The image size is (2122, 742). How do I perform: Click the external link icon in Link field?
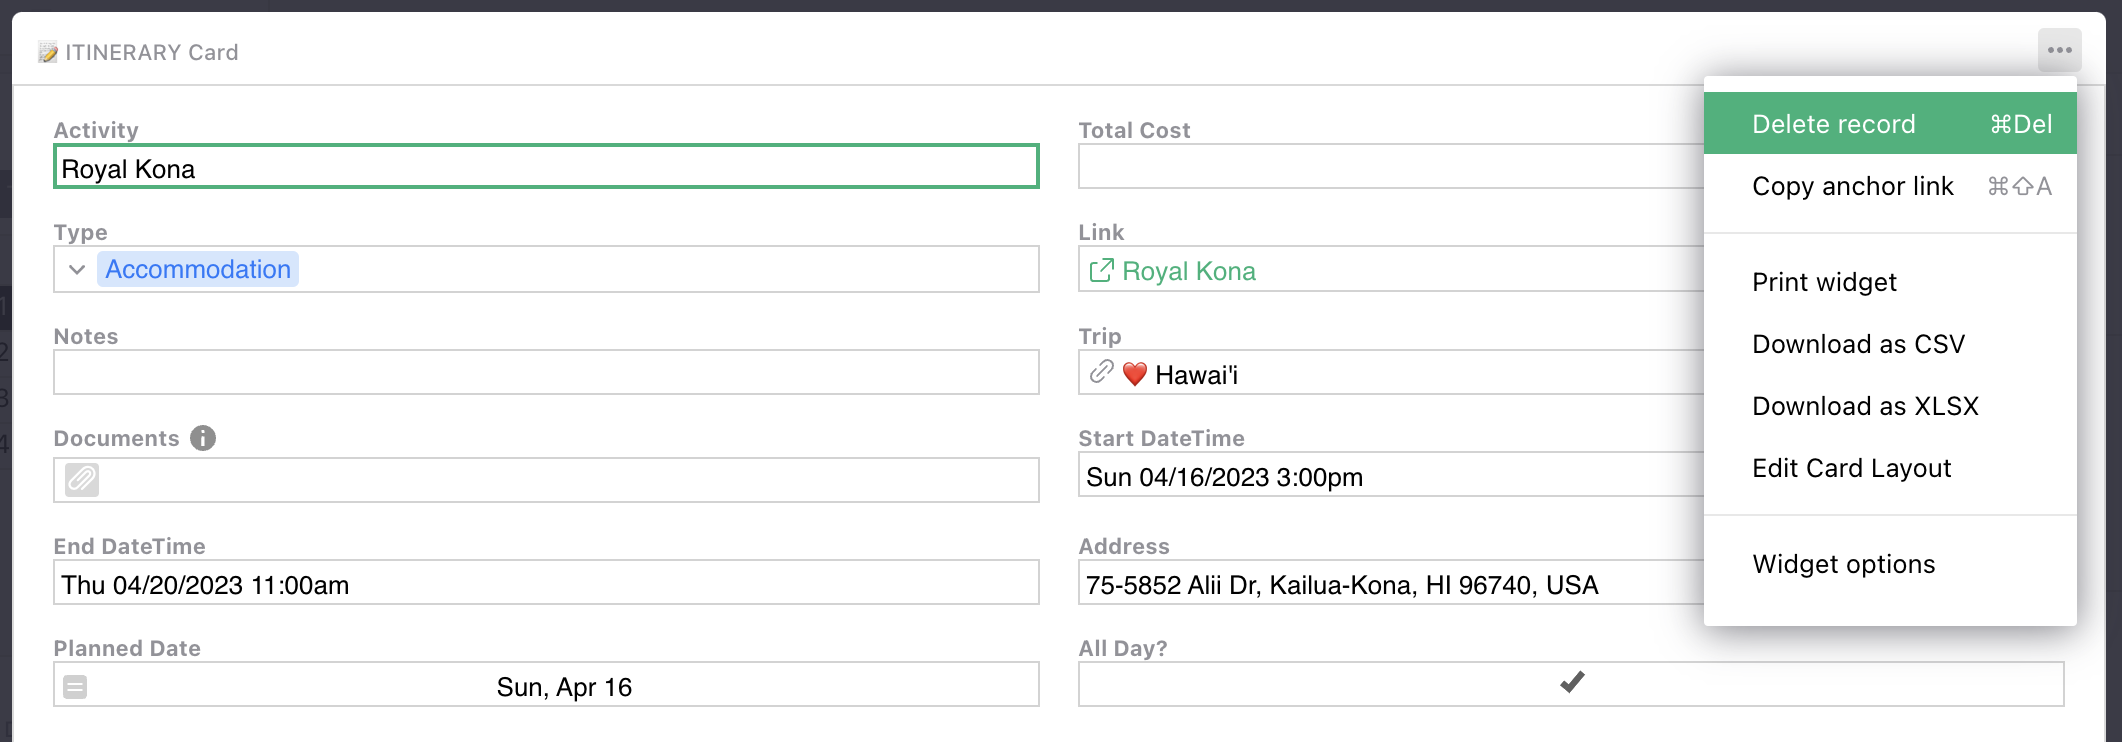pyautogui.click(x=1101, y=270)
